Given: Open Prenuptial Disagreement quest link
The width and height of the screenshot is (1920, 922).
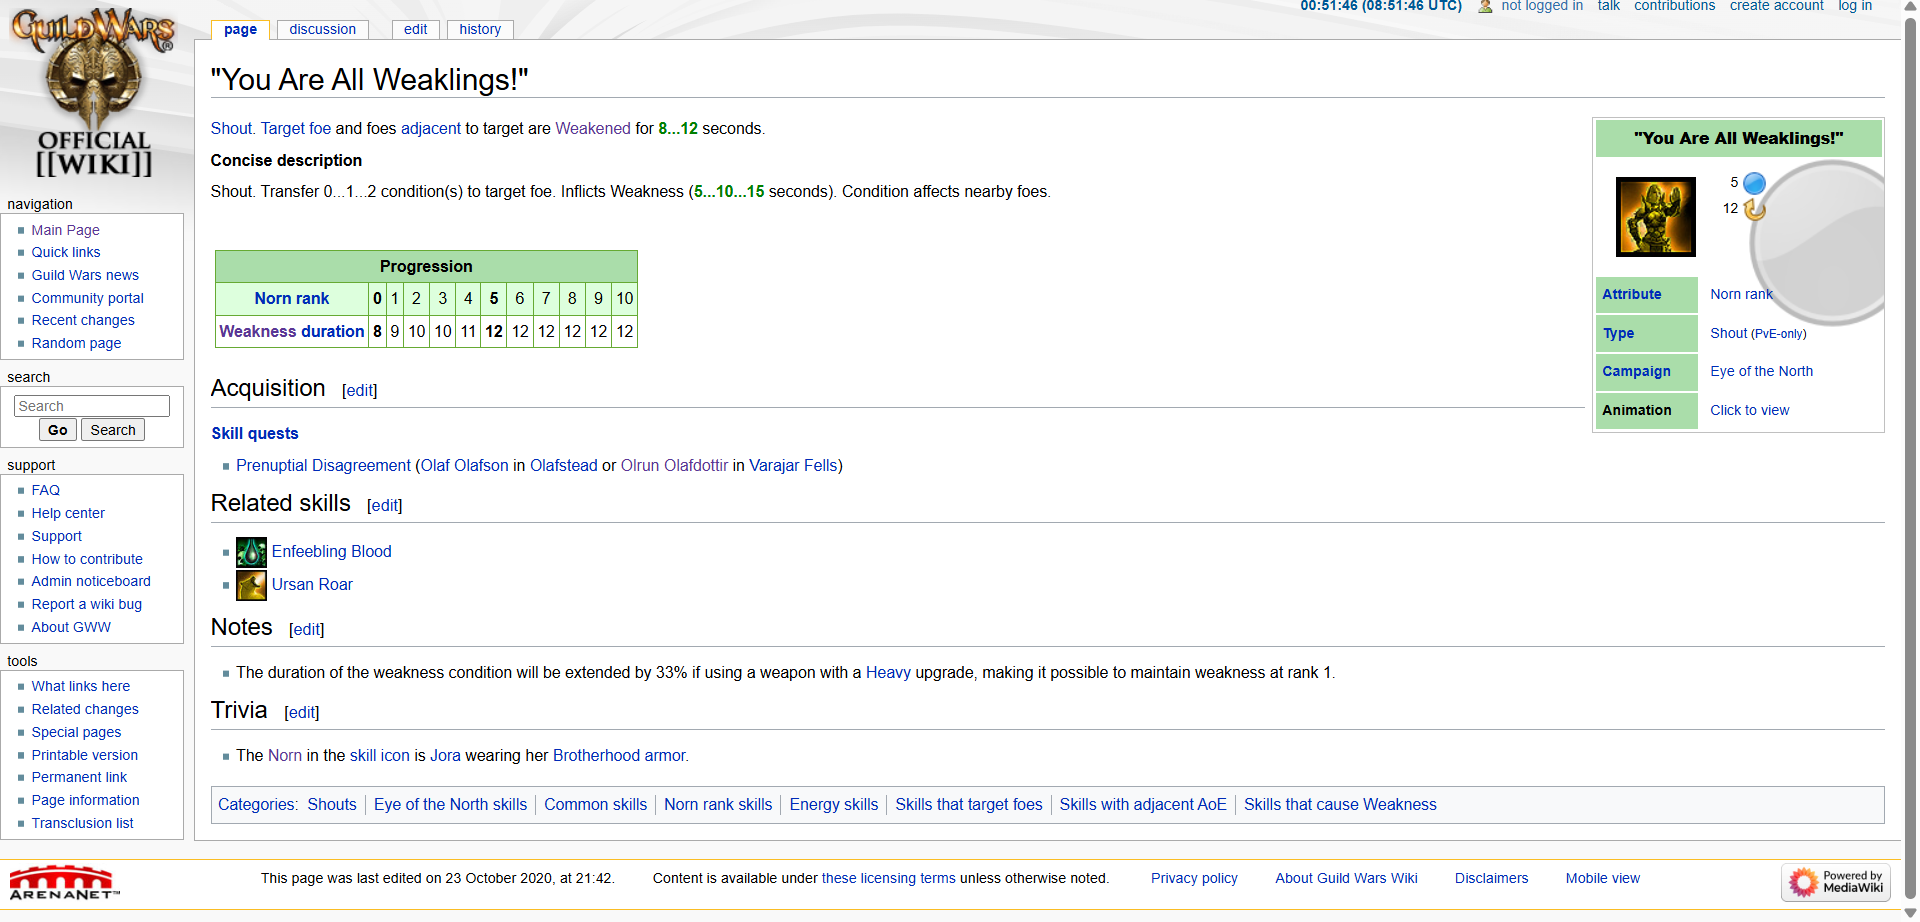Looking at the screenshot, I should click(x=323, y=465).
